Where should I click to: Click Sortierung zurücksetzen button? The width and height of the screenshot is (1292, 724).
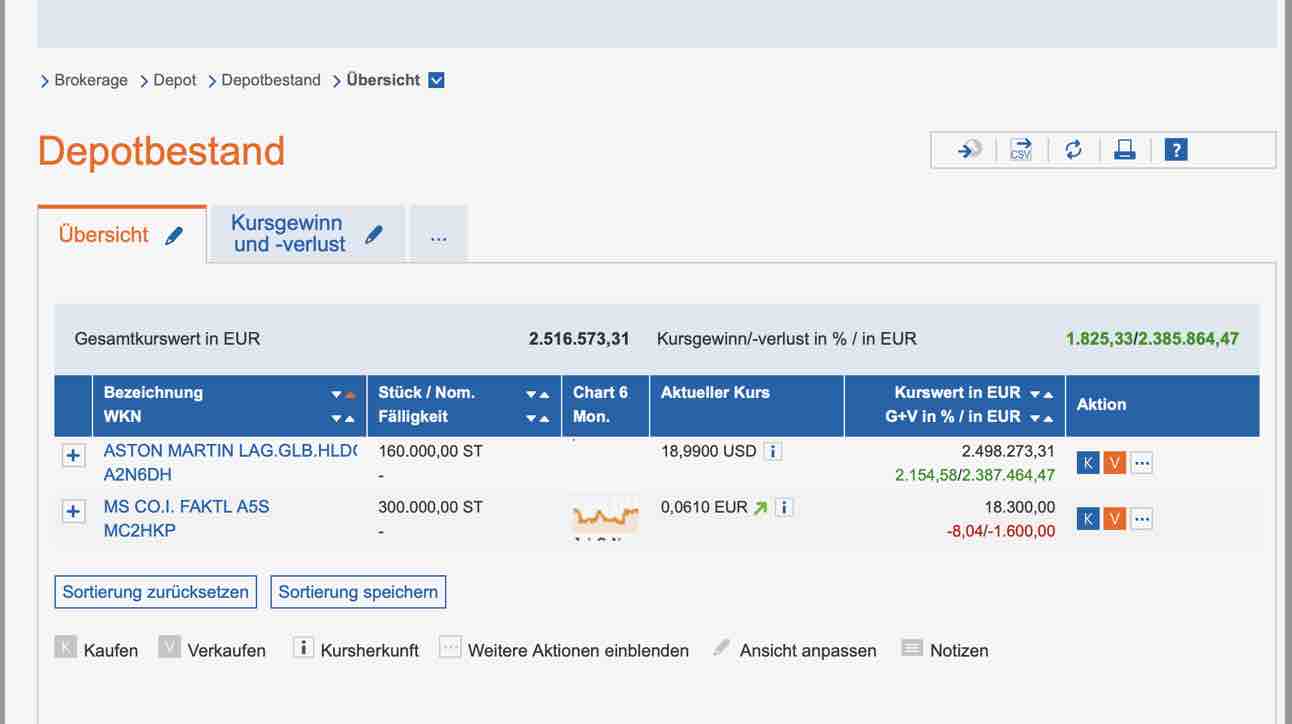pyautogui.click(x=155, y=592)
